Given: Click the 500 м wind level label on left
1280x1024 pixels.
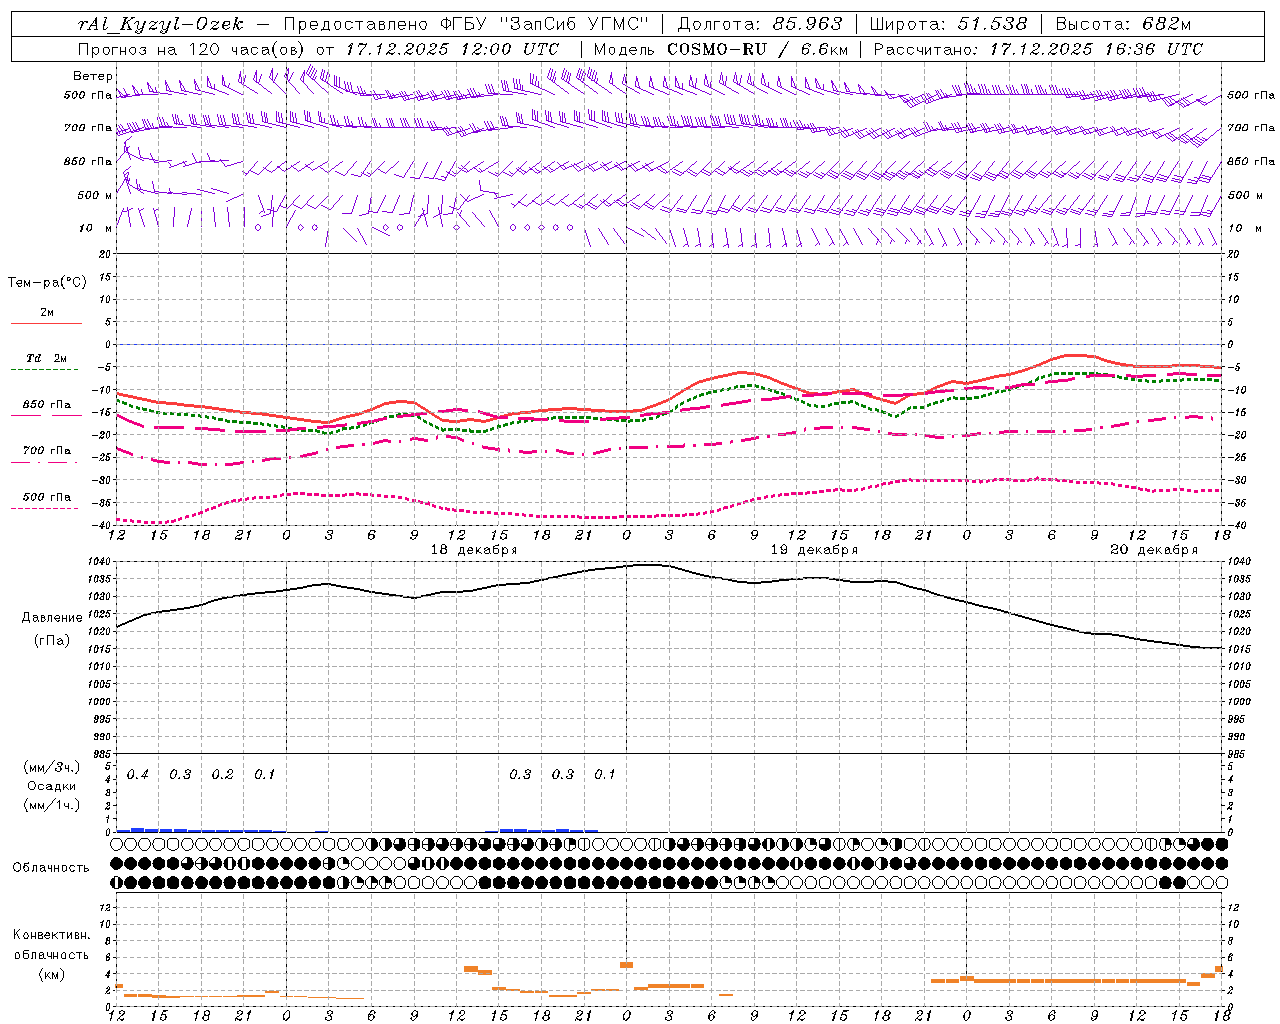Looking at the screenshot, I should 95,195.
